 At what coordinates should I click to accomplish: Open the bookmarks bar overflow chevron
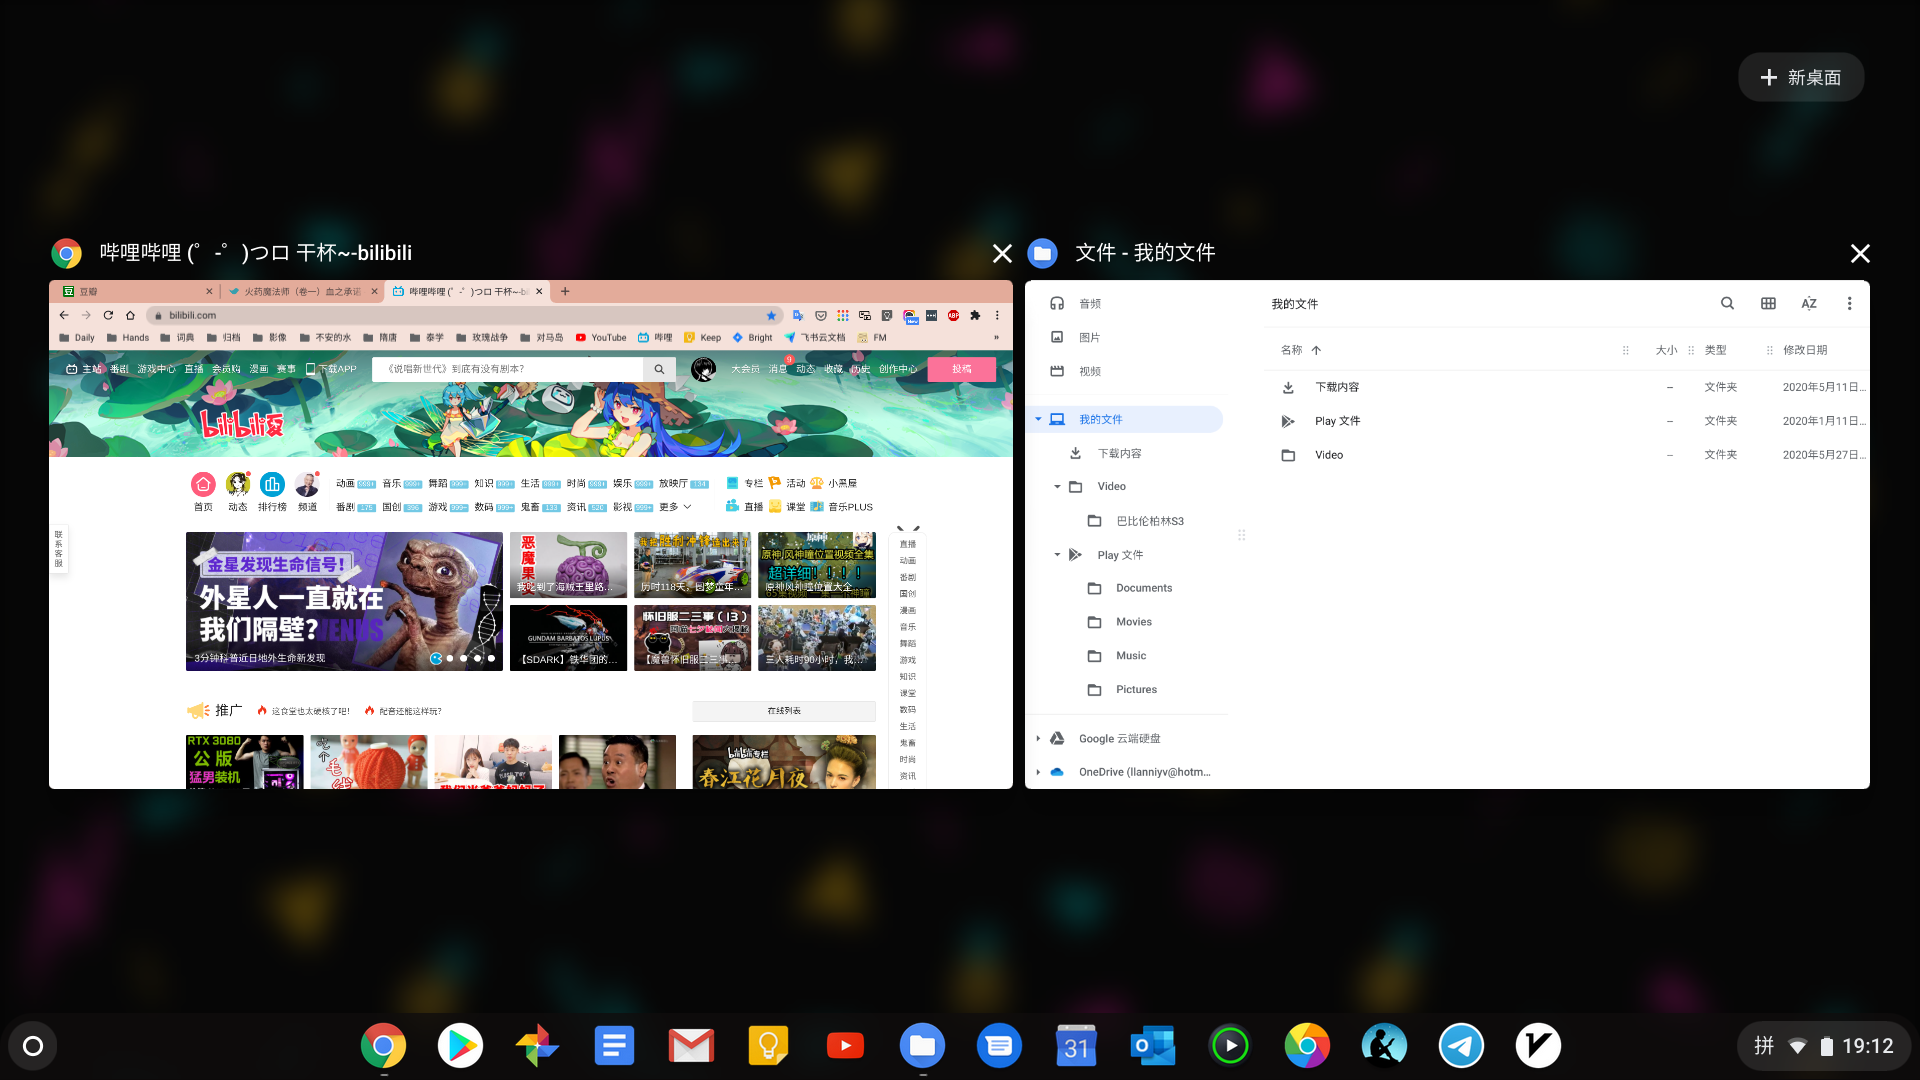pos(996,338)
